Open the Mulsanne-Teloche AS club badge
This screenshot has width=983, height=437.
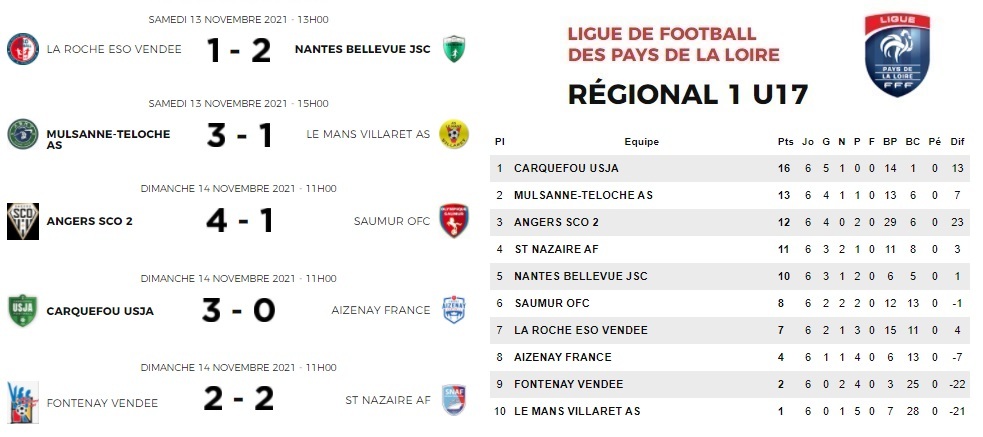(22, 134)
